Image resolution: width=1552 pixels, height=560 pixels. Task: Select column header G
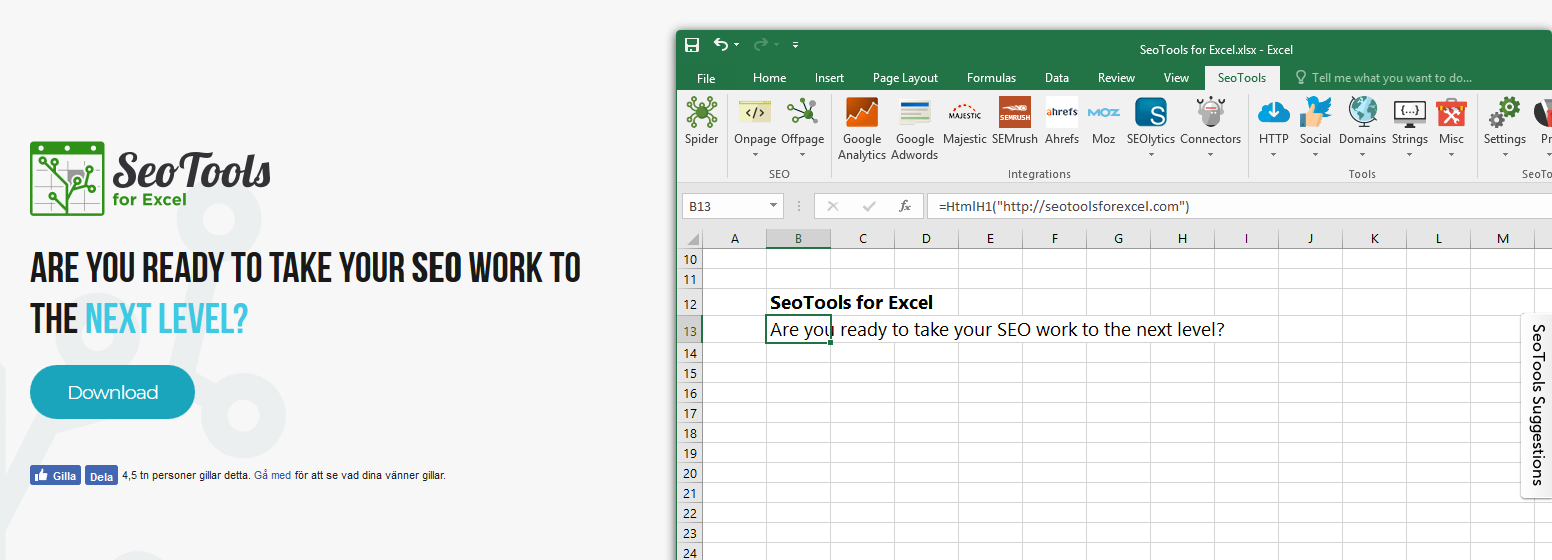1118,239
